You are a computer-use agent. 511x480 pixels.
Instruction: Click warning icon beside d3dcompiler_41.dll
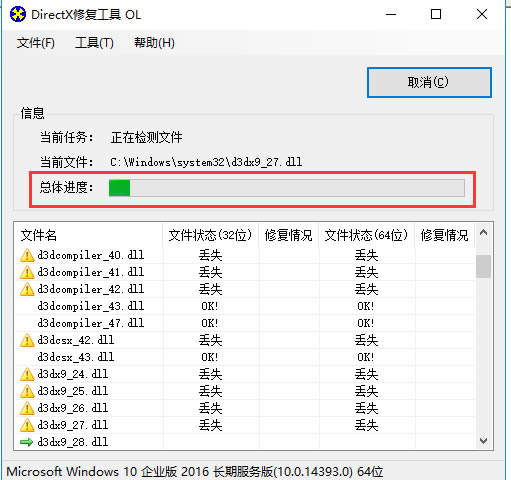coord(27,272)
